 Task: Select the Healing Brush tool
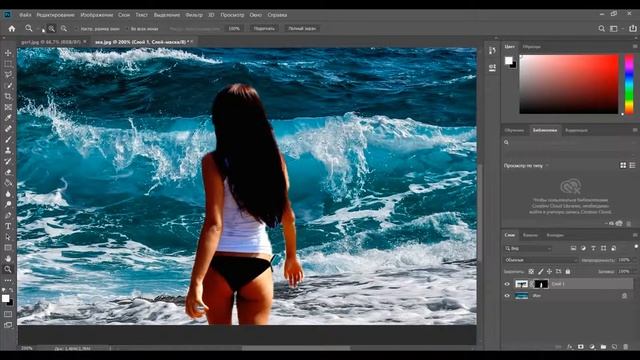(x=8, y=129)
